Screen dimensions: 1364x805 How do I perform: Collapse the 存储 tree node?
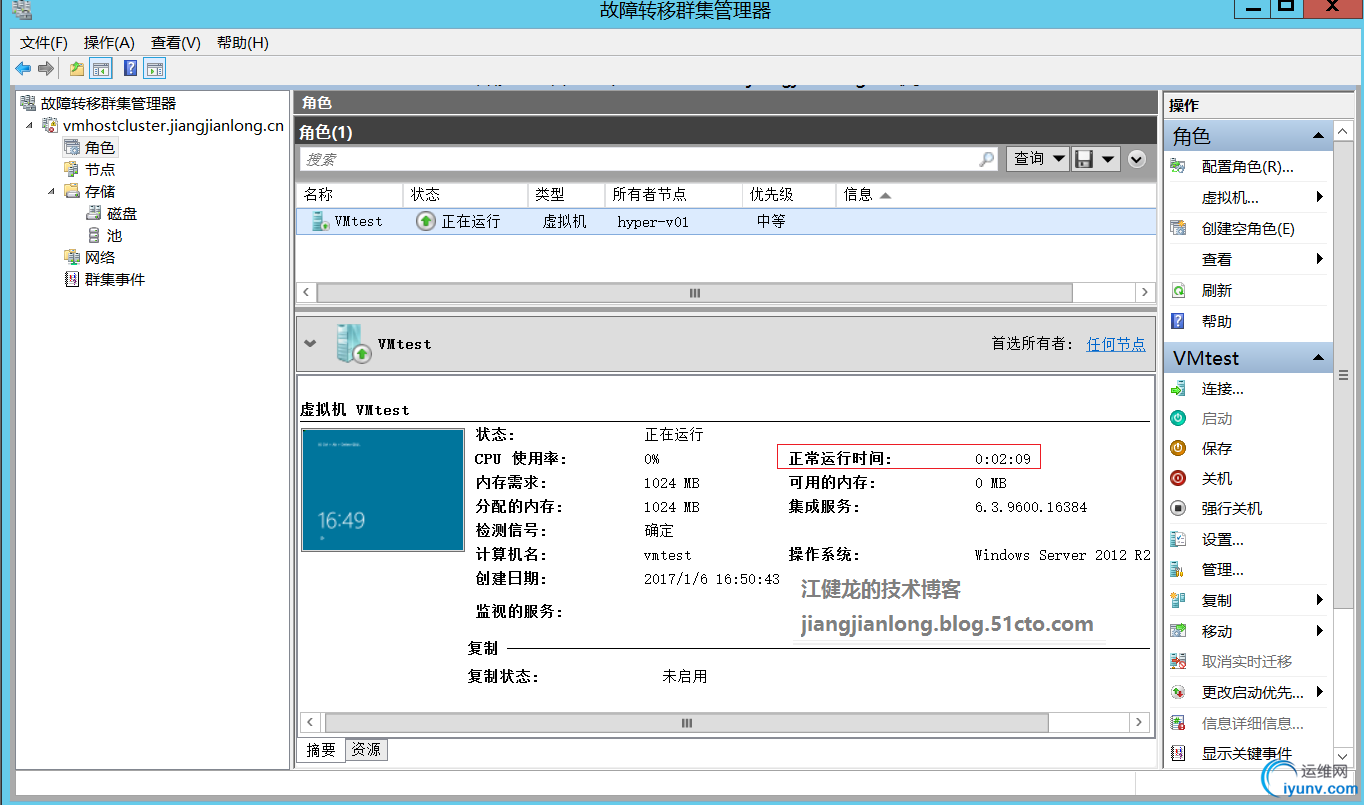pyautogui.click(x=52, y=191)
